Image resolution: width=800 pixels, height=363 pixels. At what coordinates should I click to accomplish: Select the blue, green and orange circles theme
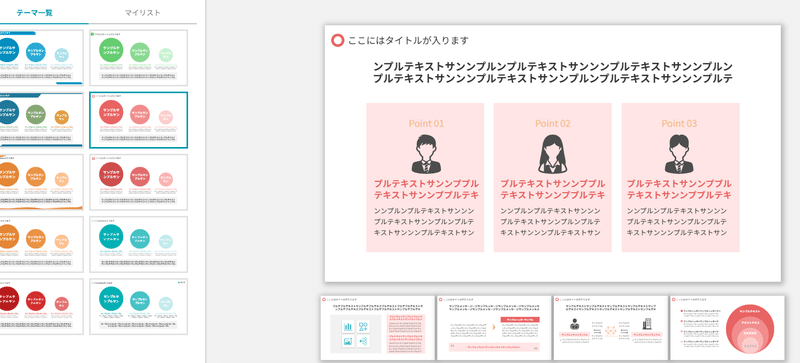point(41,120)
